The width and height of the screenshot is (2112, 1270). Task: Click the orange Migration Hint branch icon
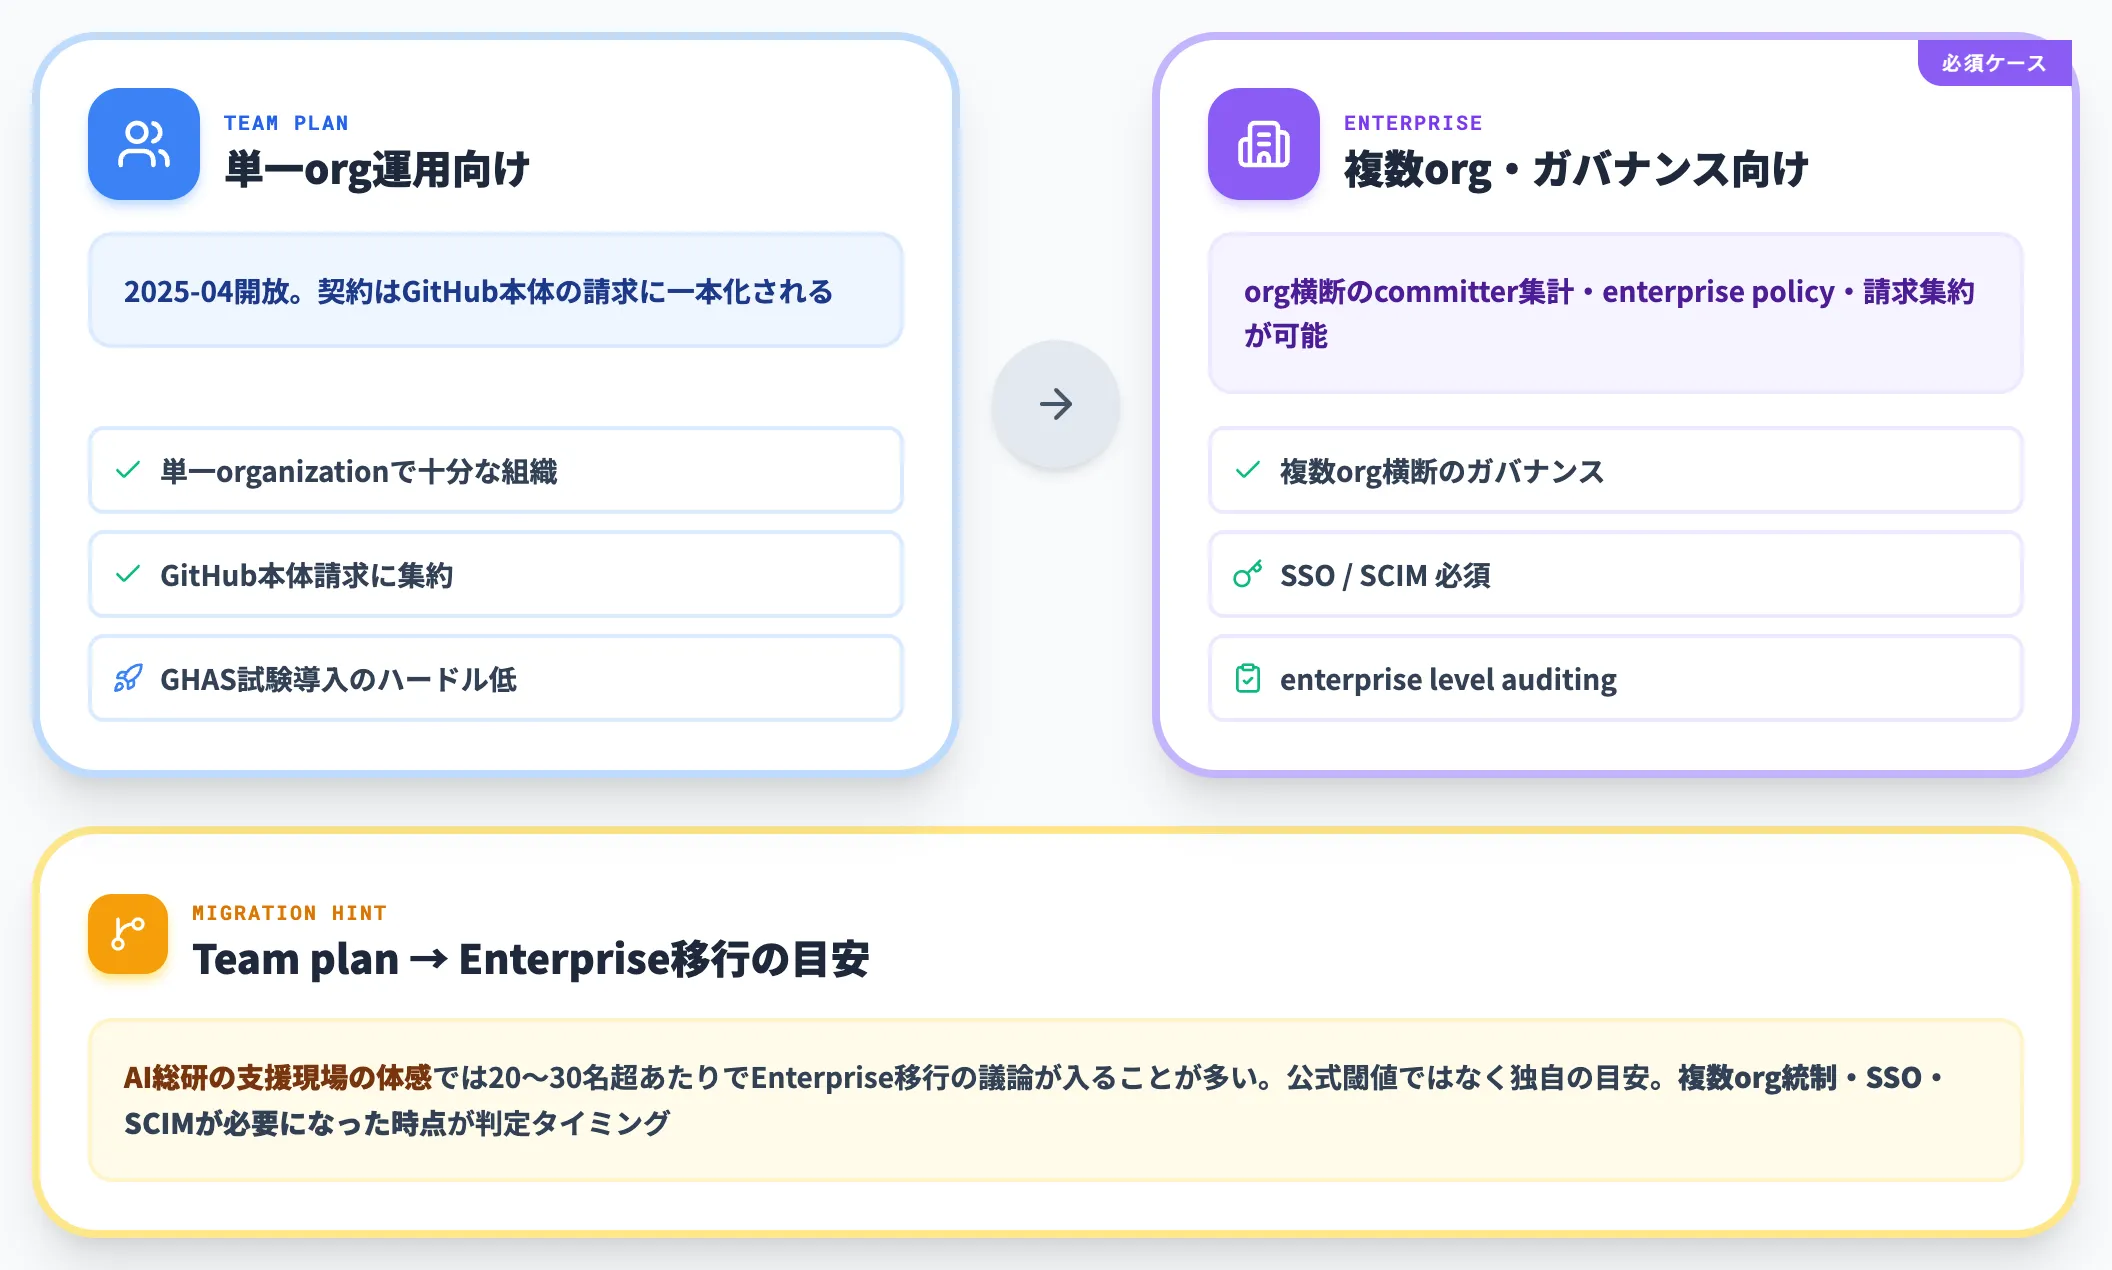[x=128, y=934]
